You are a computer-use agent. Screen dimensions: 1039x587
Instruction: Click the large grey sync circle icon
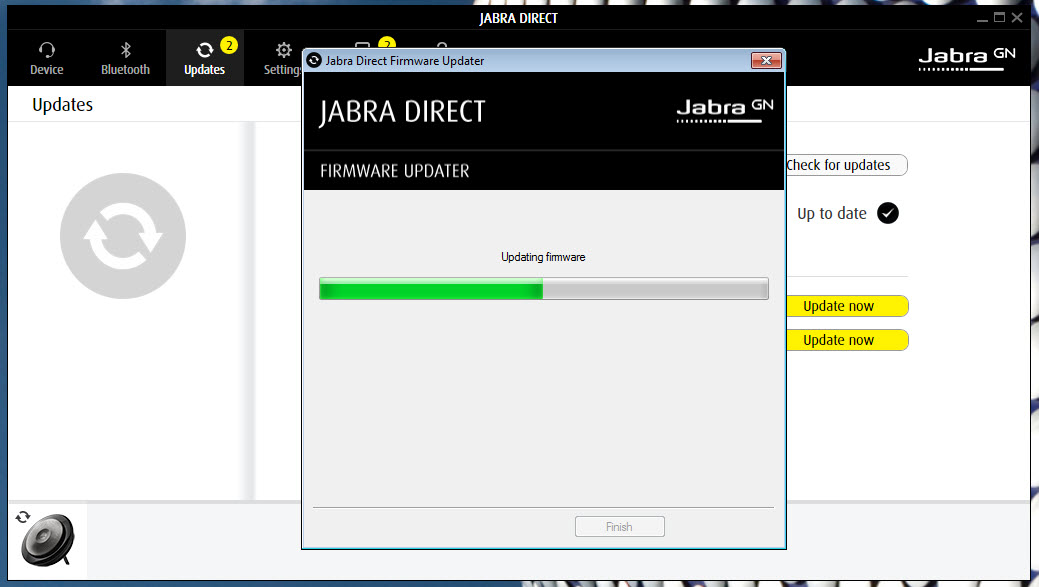[x=123, y=236]
